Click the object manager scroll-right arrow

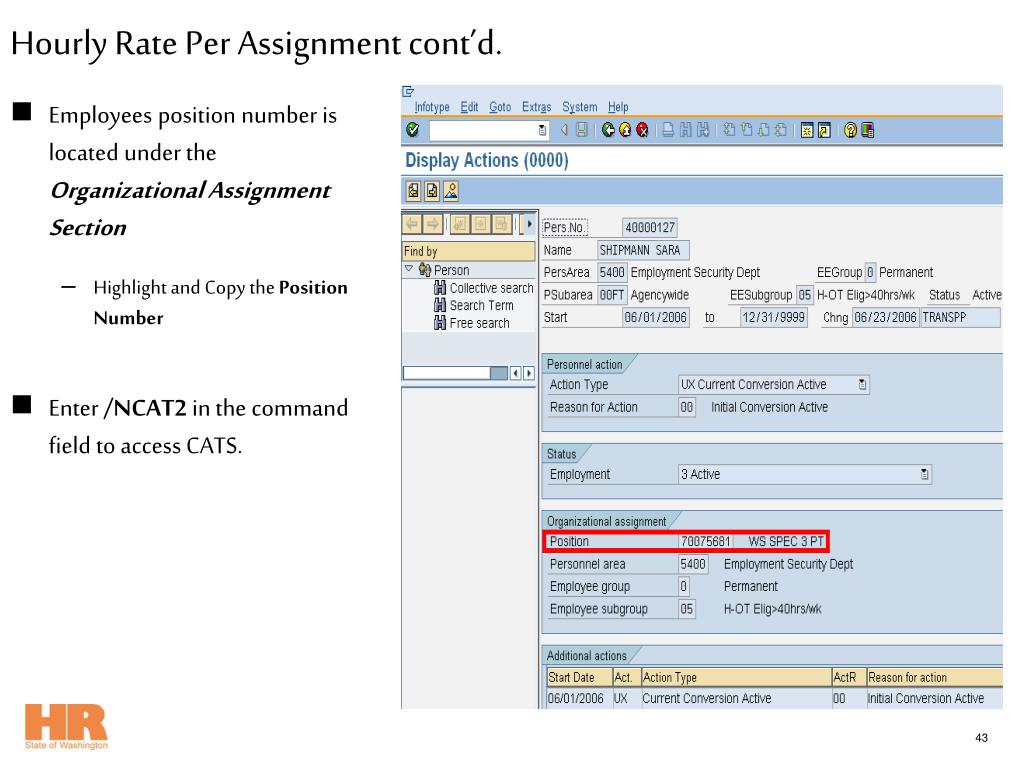tap(528, 373)
